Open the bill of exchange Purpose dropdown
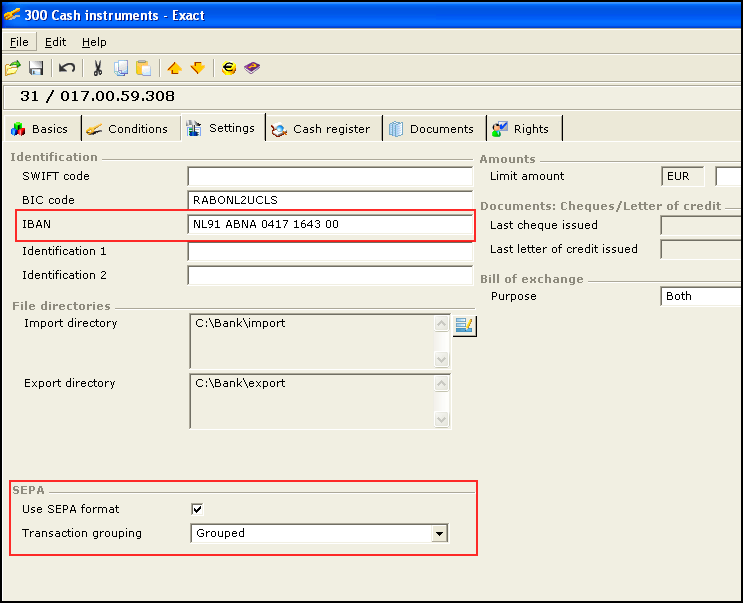 [x=700, y=296]
